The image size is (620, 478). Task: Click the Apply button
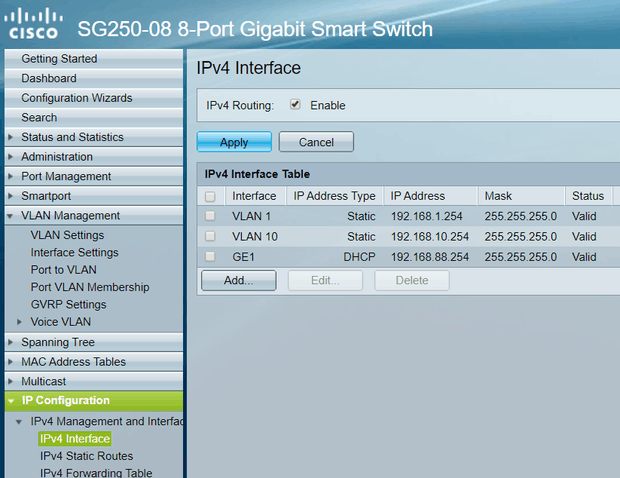[x=234, y=142]
